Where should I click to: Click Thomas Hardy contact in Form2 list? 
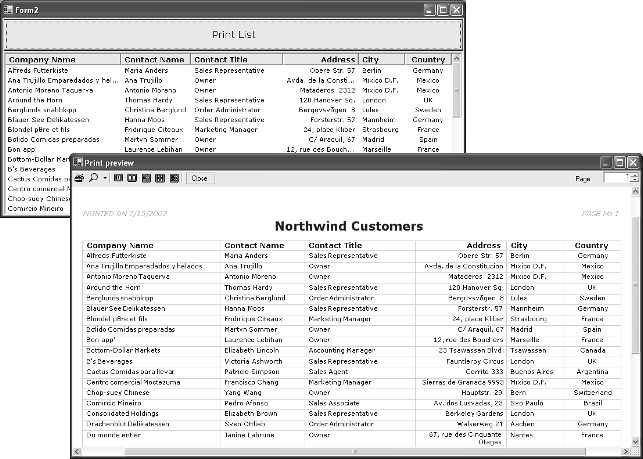click(148, 100)
